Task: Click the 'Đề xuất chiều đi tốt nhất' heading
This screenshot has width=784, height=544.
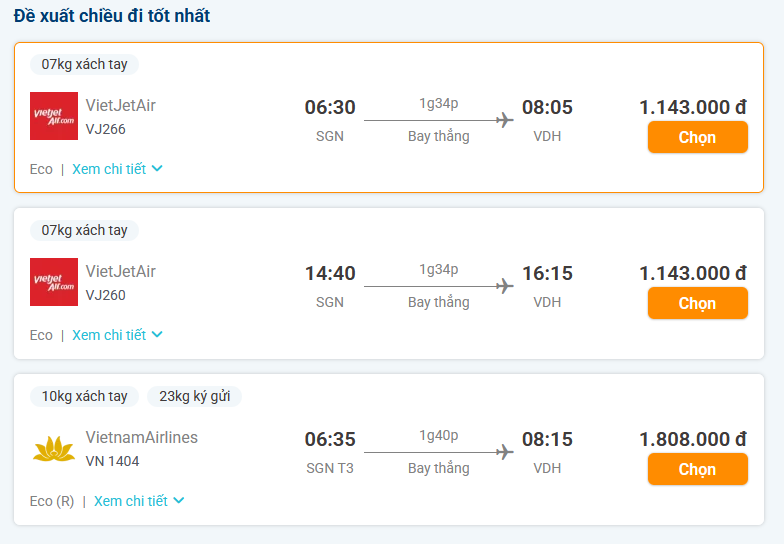Action: [112, 16]
